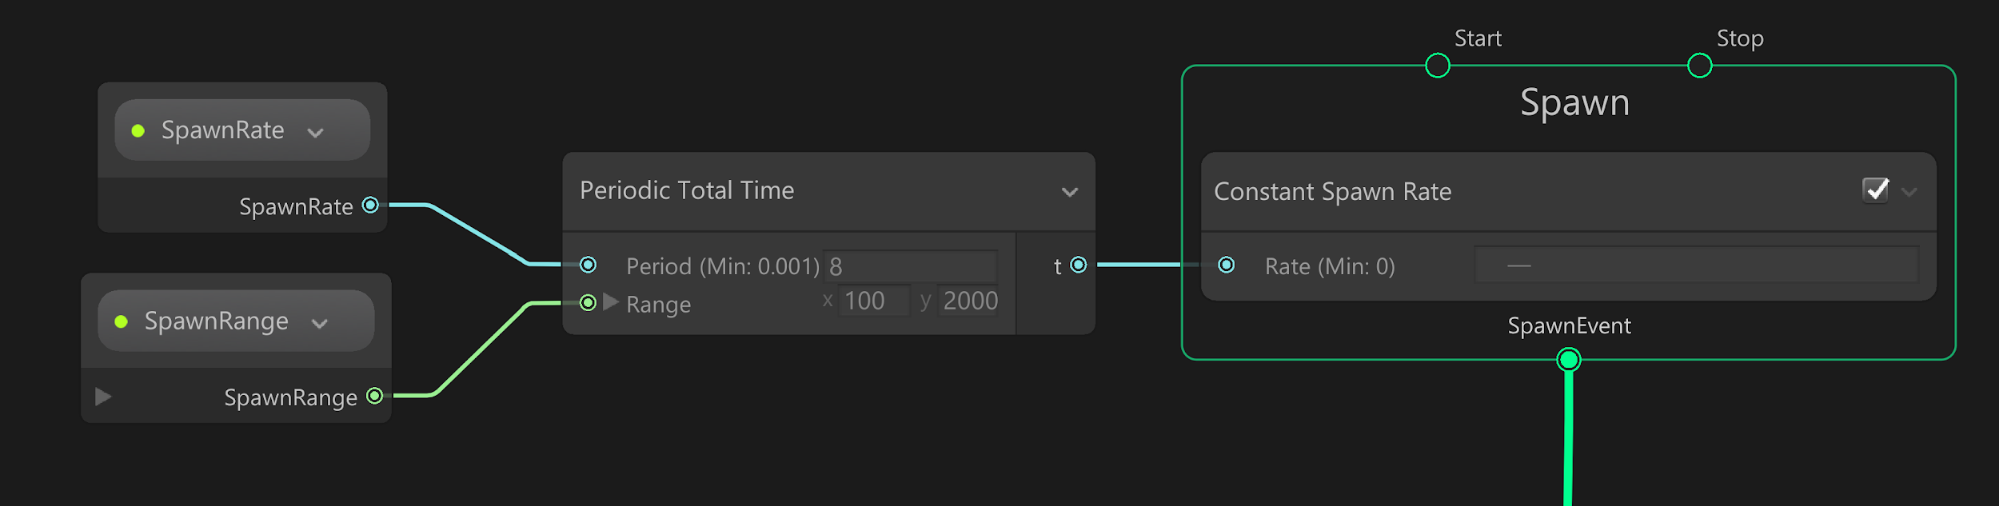Click the Period input port

pos(588,265)
